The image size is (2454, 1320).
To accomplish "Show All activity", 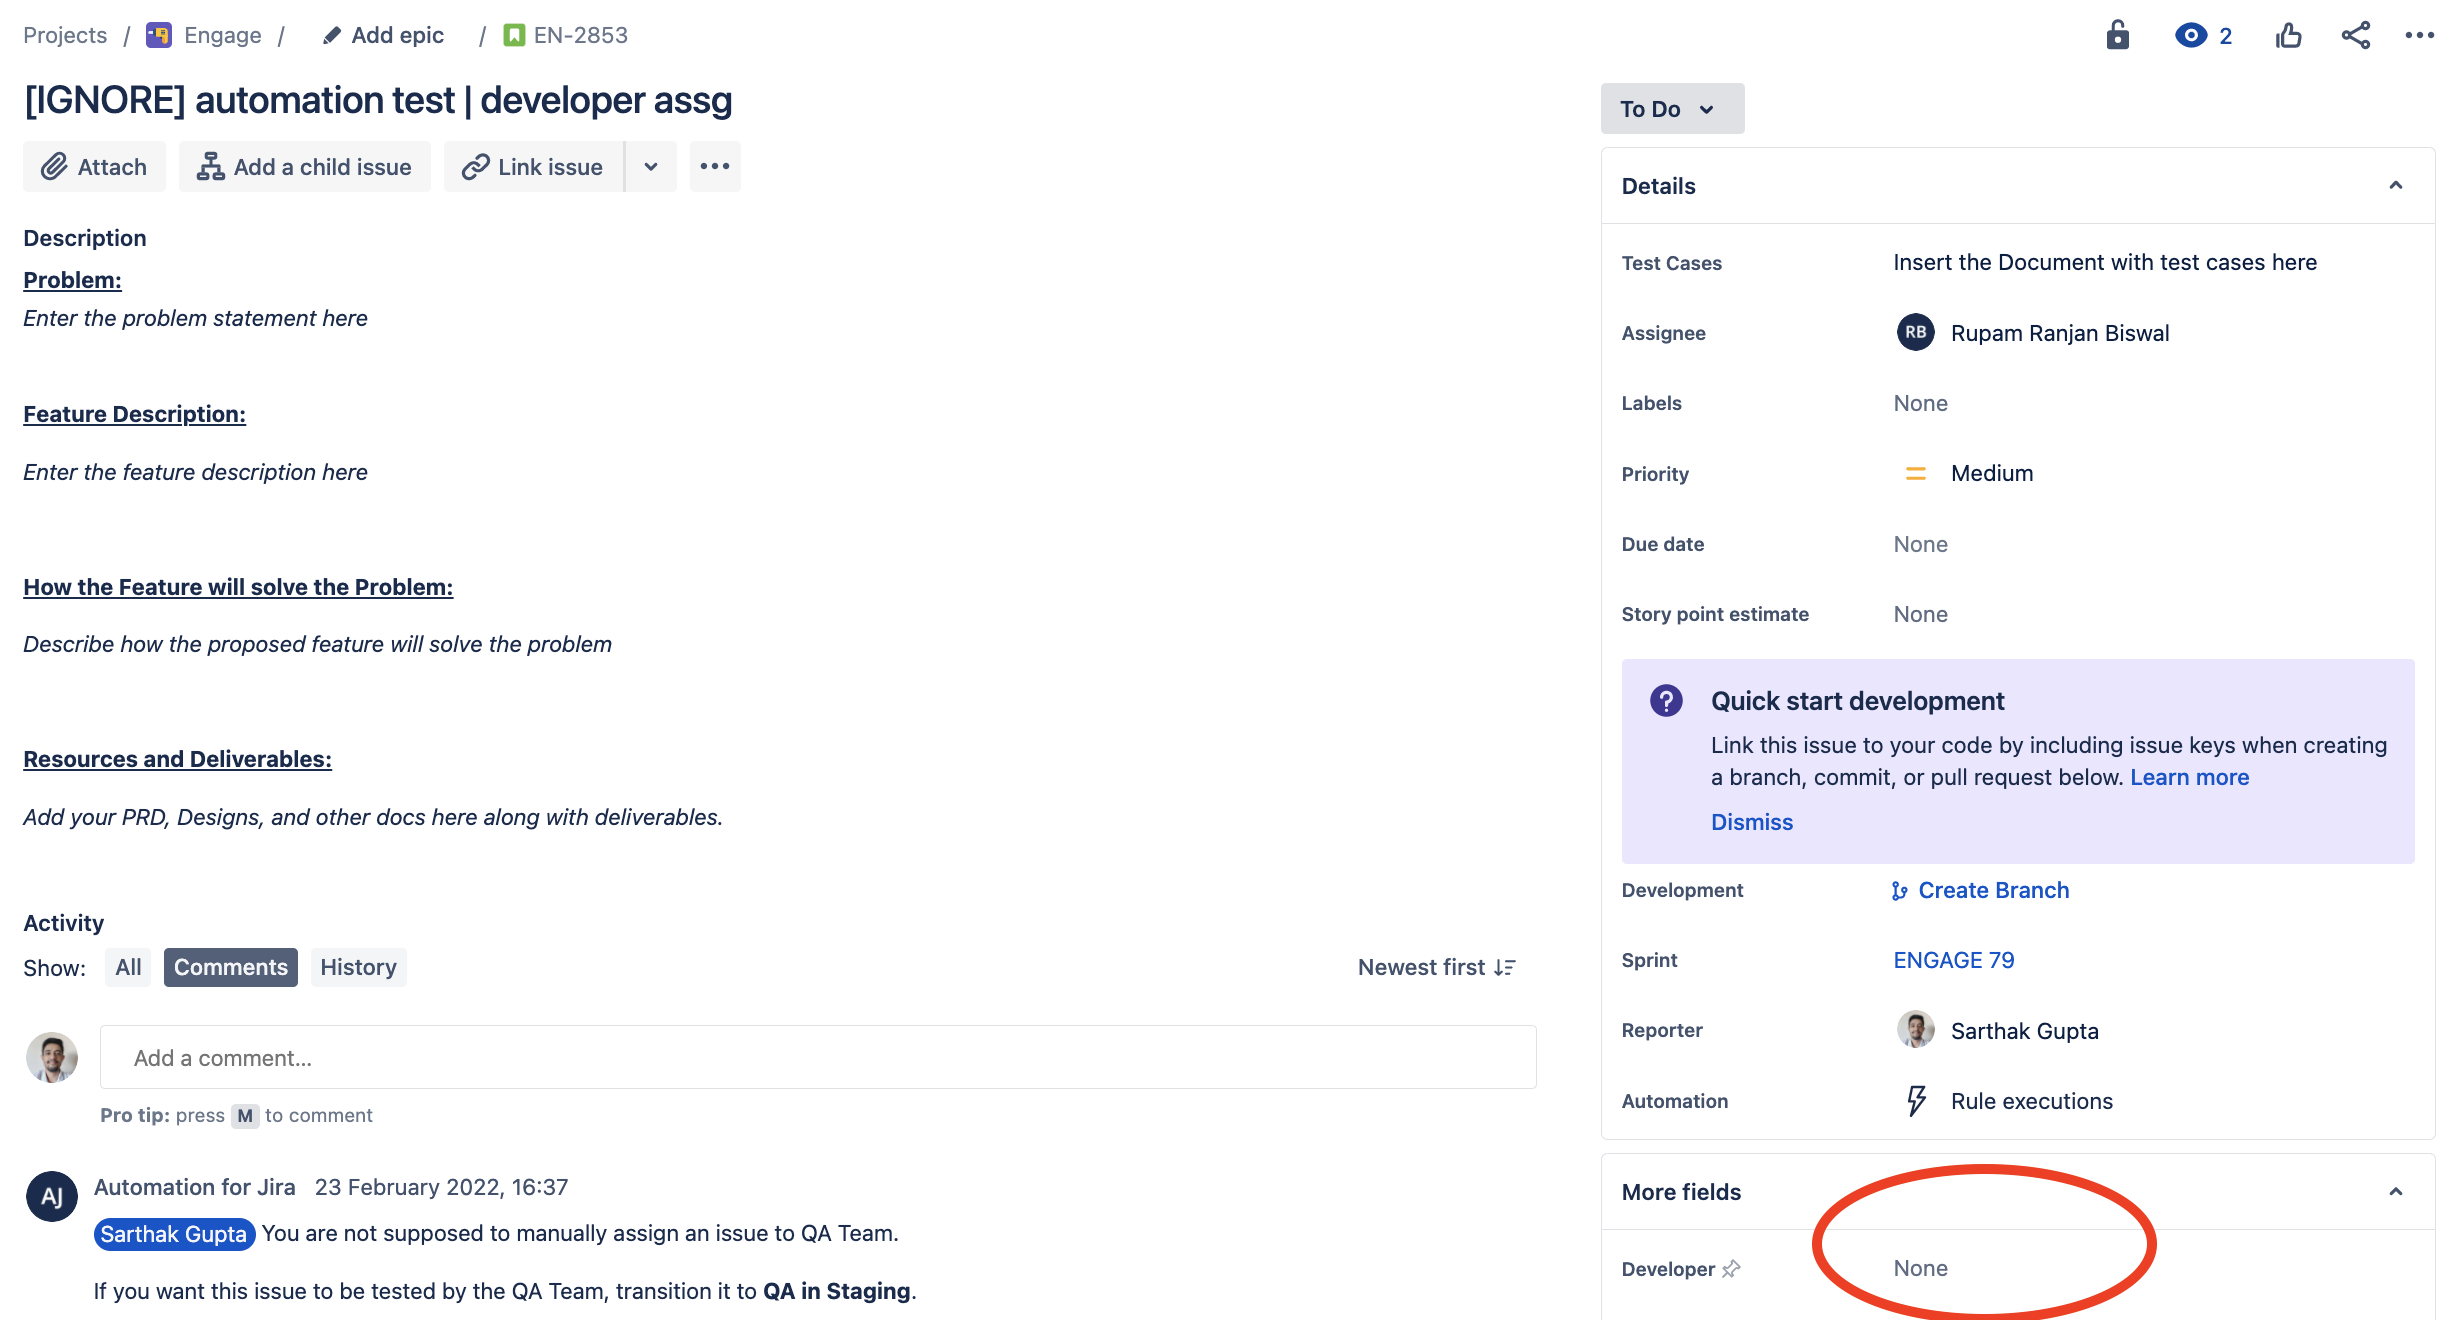I will [x=128, y=967].
